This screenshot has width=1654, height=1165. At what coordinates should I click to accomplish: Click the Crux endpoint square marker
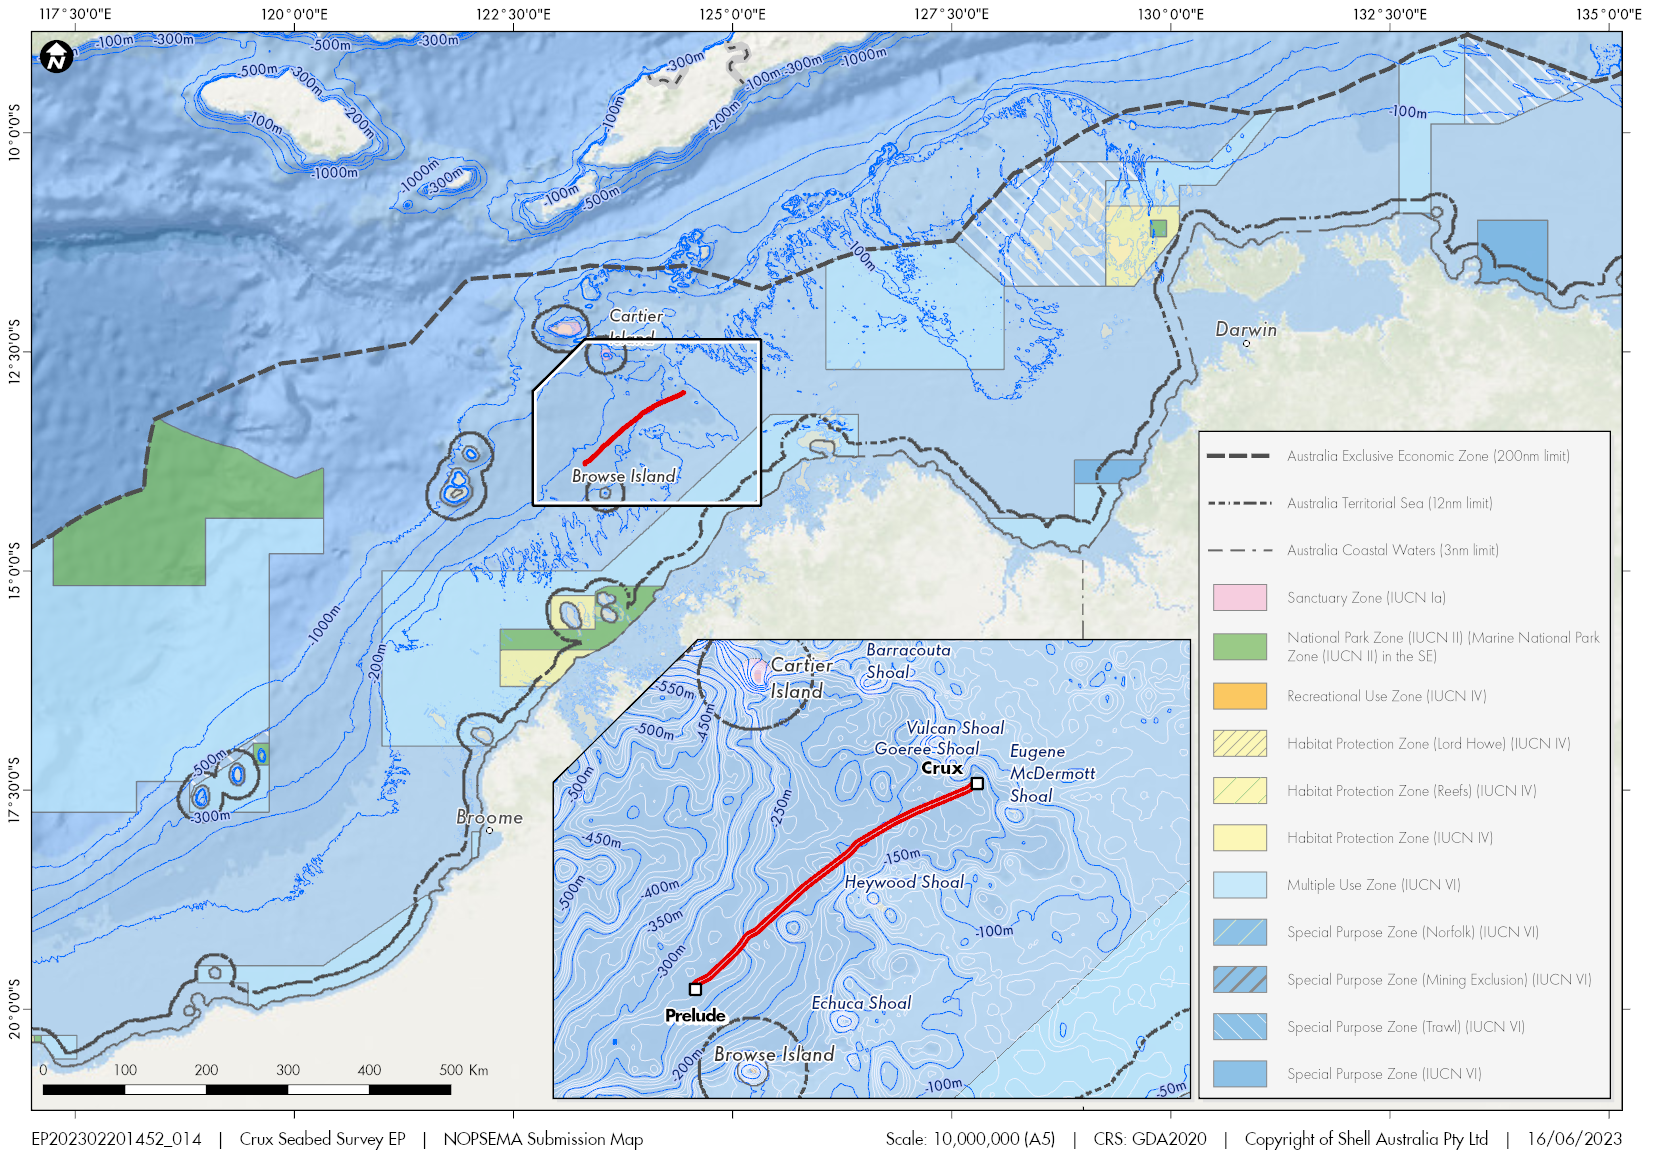point(977,784)
